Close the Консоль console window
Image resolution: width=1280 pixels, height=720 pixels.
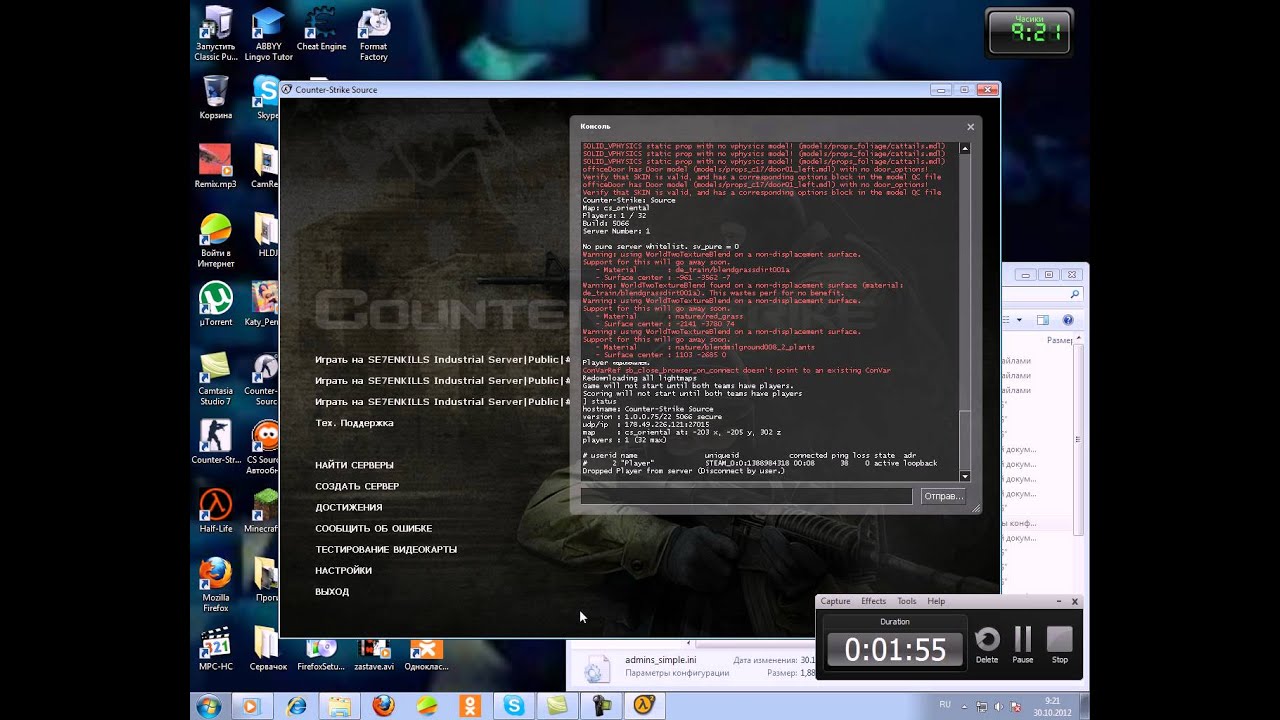click(x=970, y=127)
